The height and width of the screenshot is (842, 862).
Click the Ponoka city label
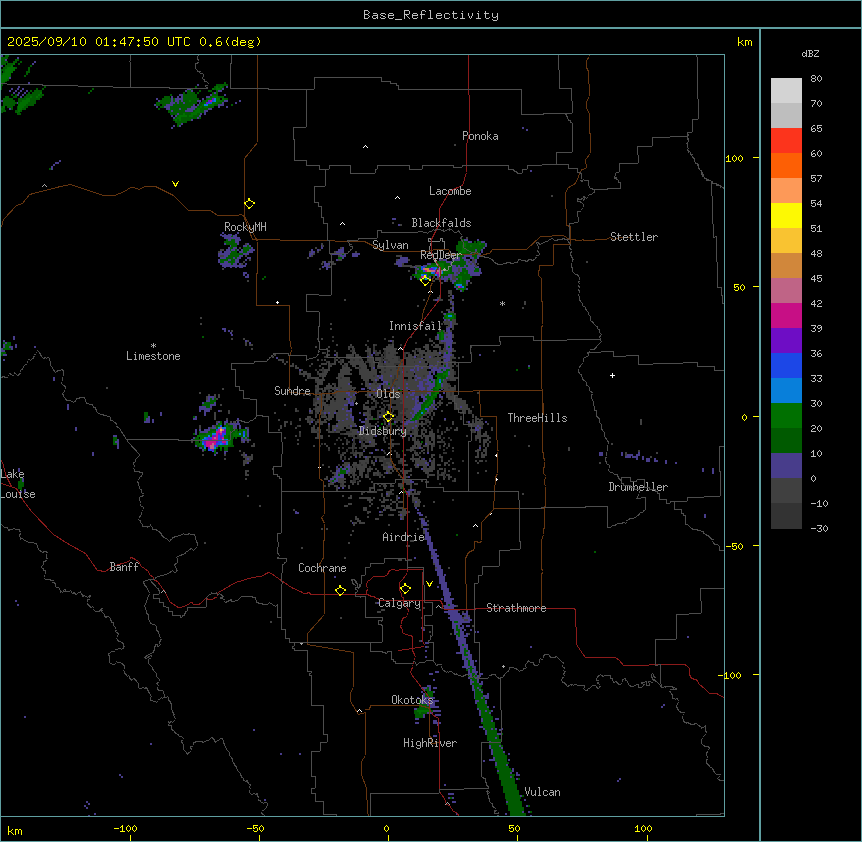click(x=480, y=136)
